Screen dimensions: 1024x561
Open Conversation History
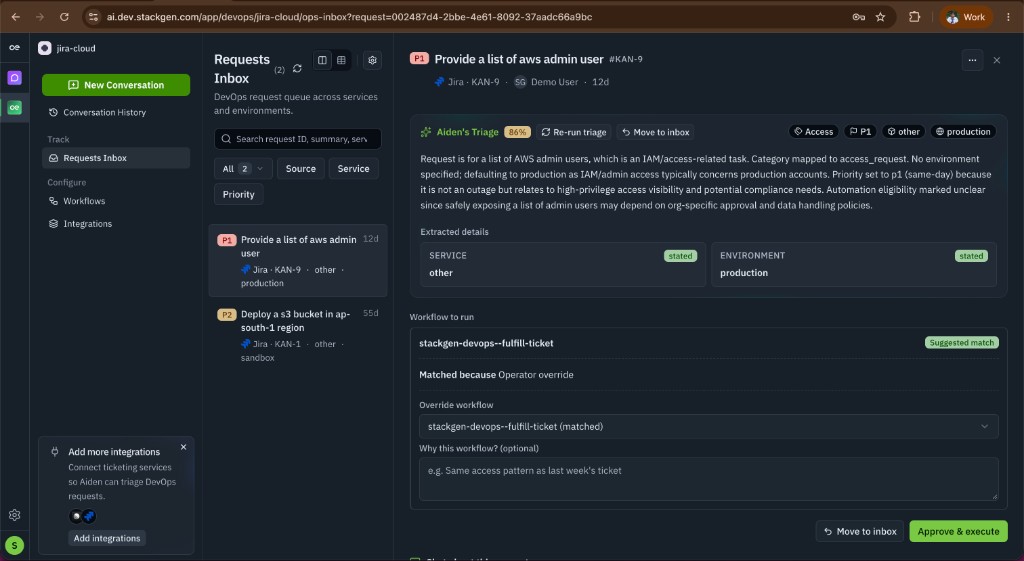[104, 112]
